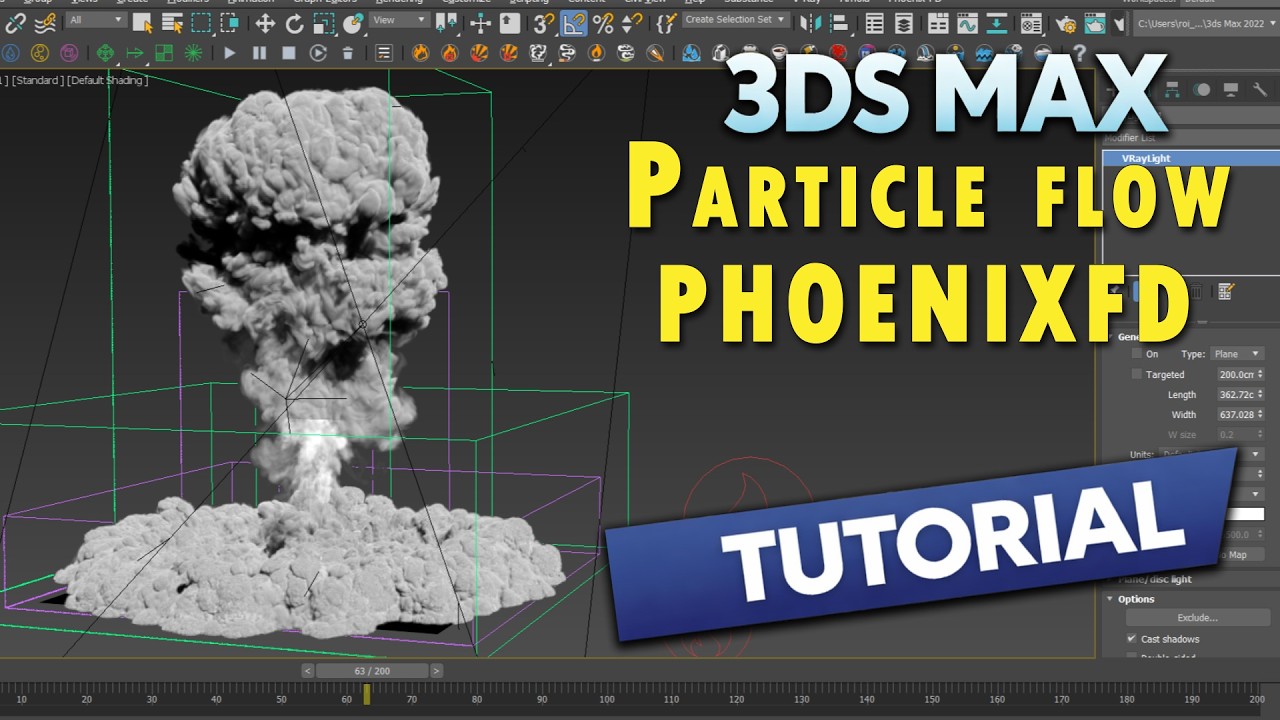1280x720 pixels.
Task: Toggle 3D Snaps icon
Action: [x=543, y=23]
